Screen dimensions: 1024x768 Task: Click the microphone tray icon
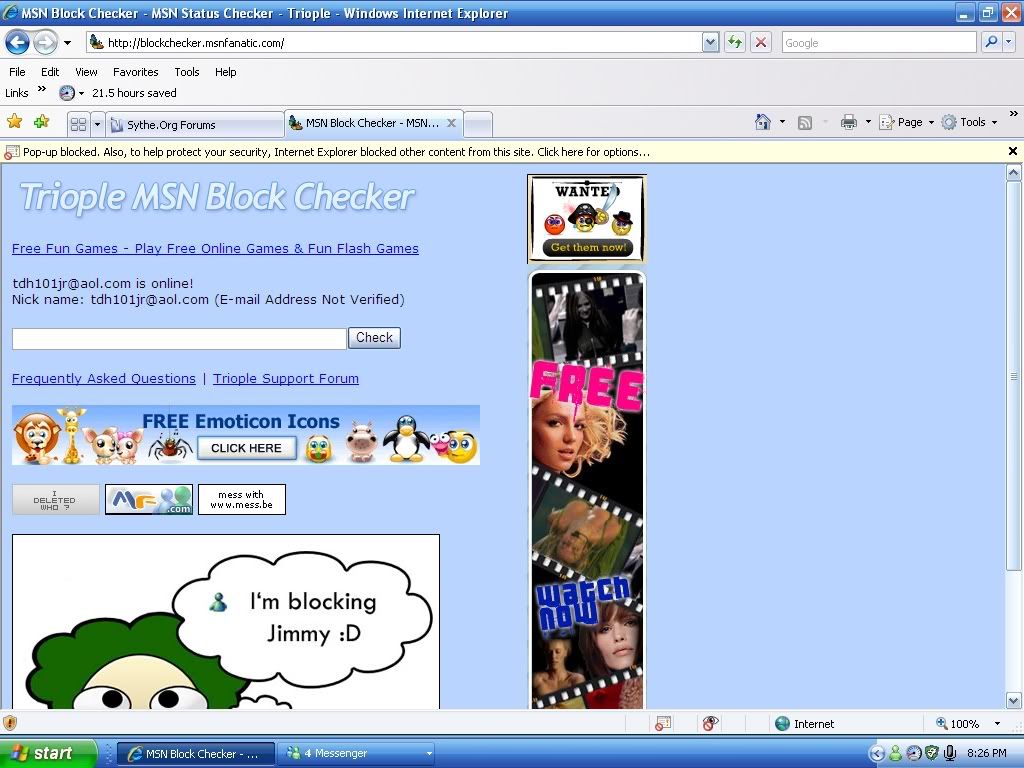[x=950, y=753]
